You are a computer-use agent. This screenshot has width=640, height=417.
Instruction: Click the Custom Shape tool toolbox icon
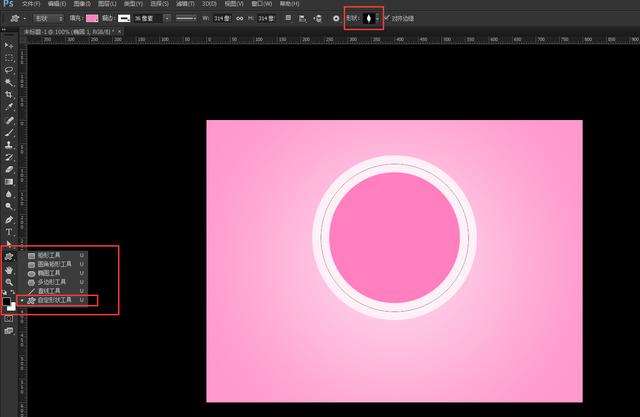(9, 257)
